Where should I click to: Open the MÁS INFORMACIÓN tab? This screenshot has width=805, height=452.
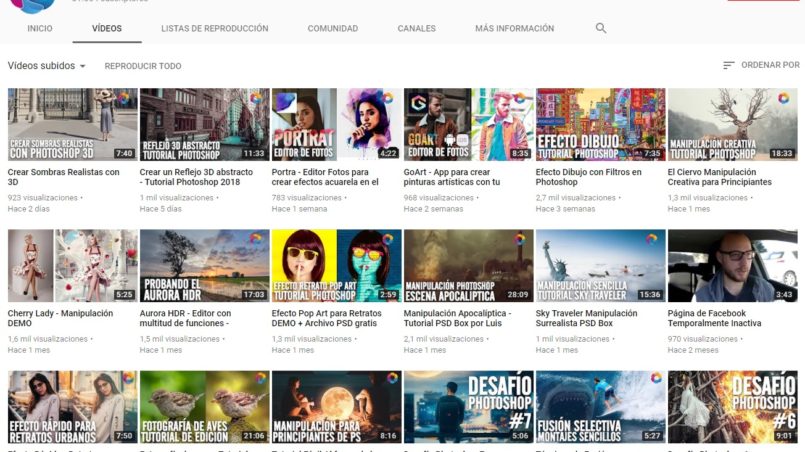pyautogui.click(x=514, y=28)
